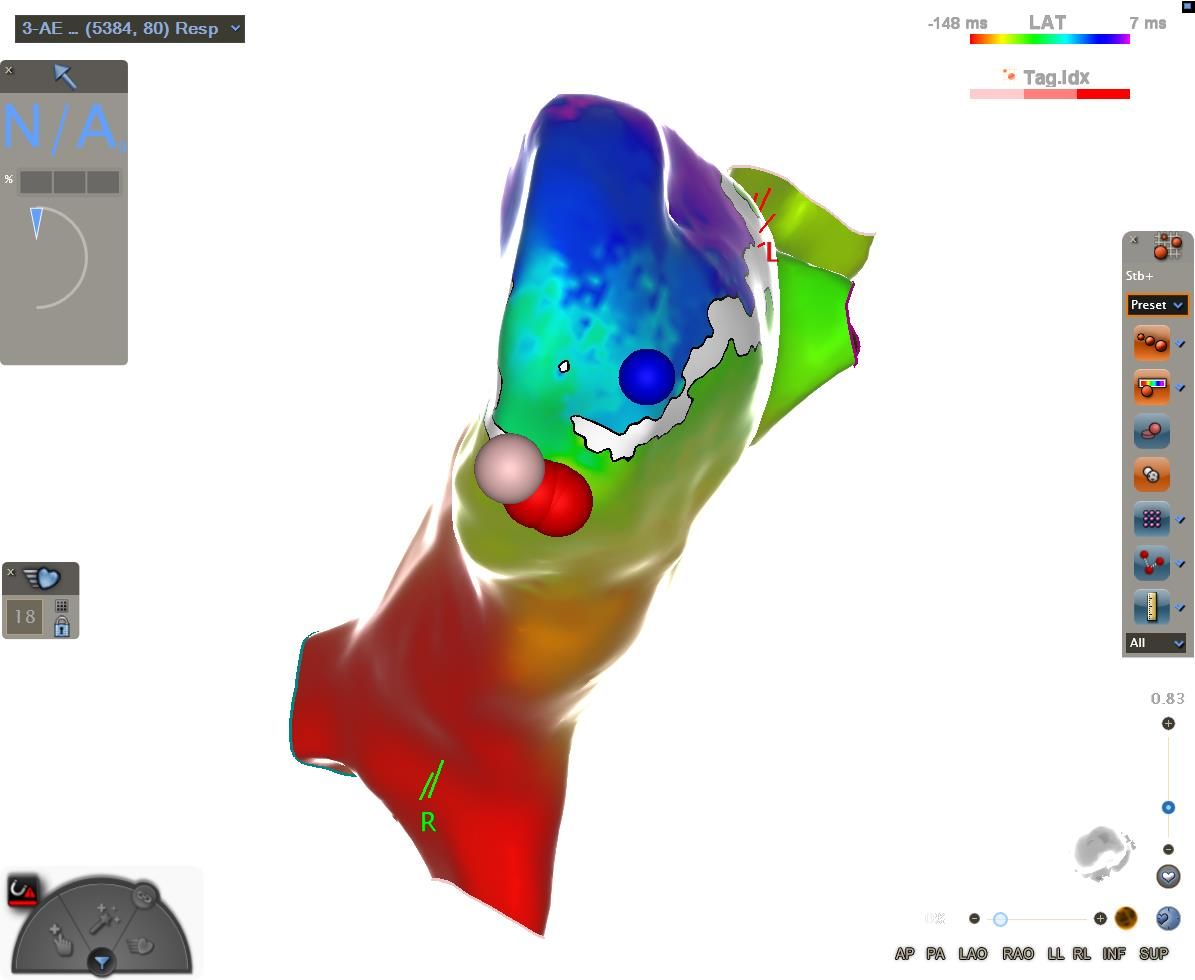Screen dimensions: 1195x980
Task: Click the magic wand tool in the semicircle panel
Action: pyautogui.click(x=104, y=917)
